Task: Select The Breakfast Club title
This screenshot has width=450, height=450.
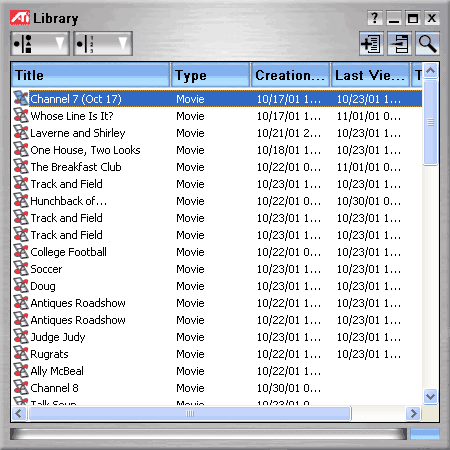Action: tap(76, 167)
